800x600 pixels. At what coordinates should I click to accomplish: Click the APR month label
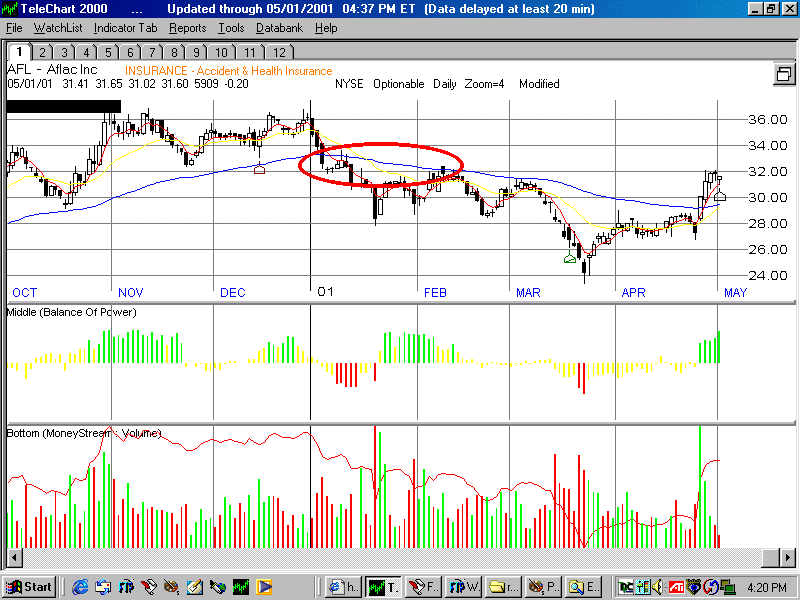[x=634, y=293]
